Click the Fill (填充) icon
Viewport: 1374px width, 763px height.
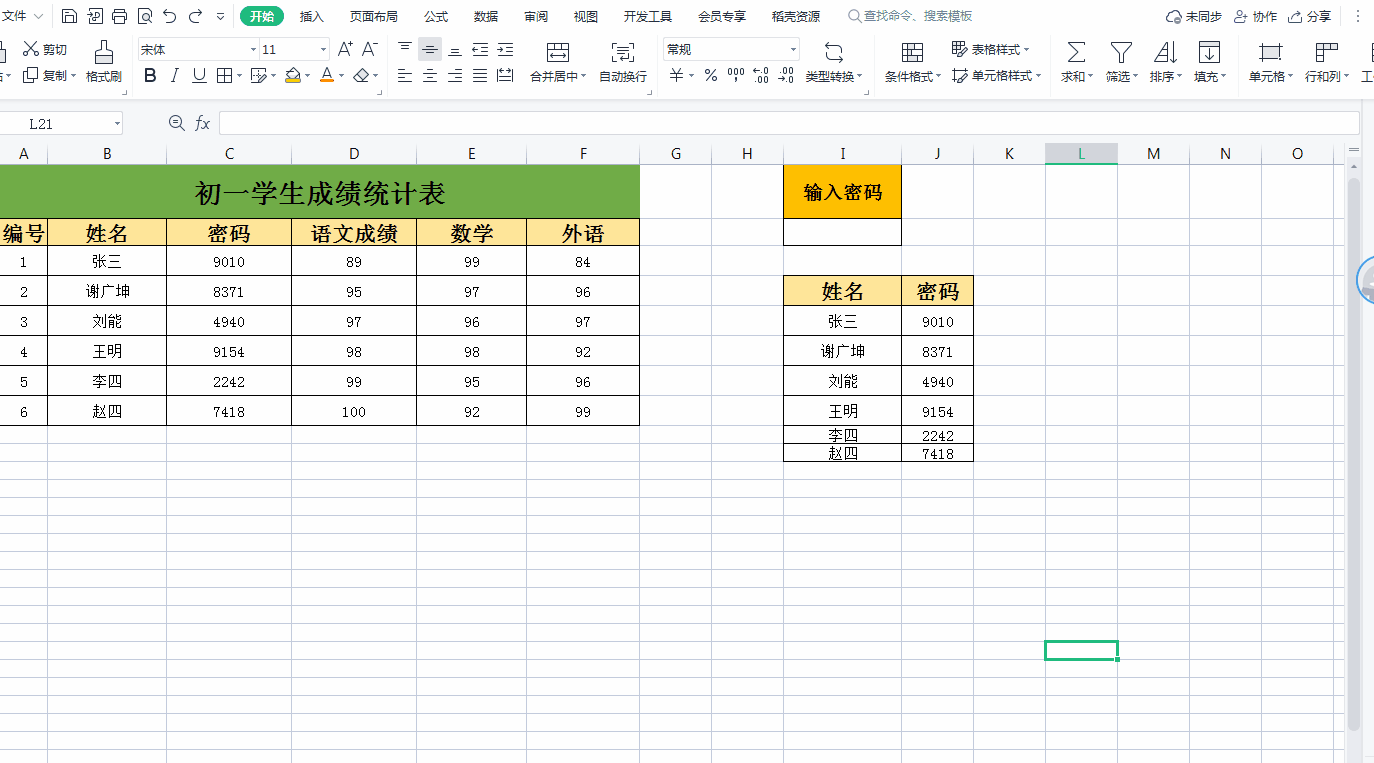pyautogui.click(x=1209, y=53)
